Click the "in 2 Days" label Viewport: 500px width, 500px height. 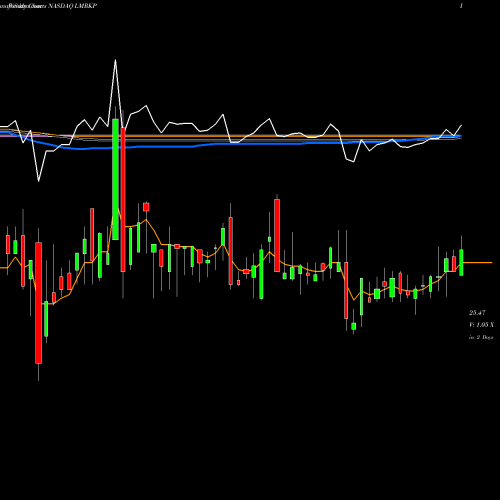click(481, 337)
